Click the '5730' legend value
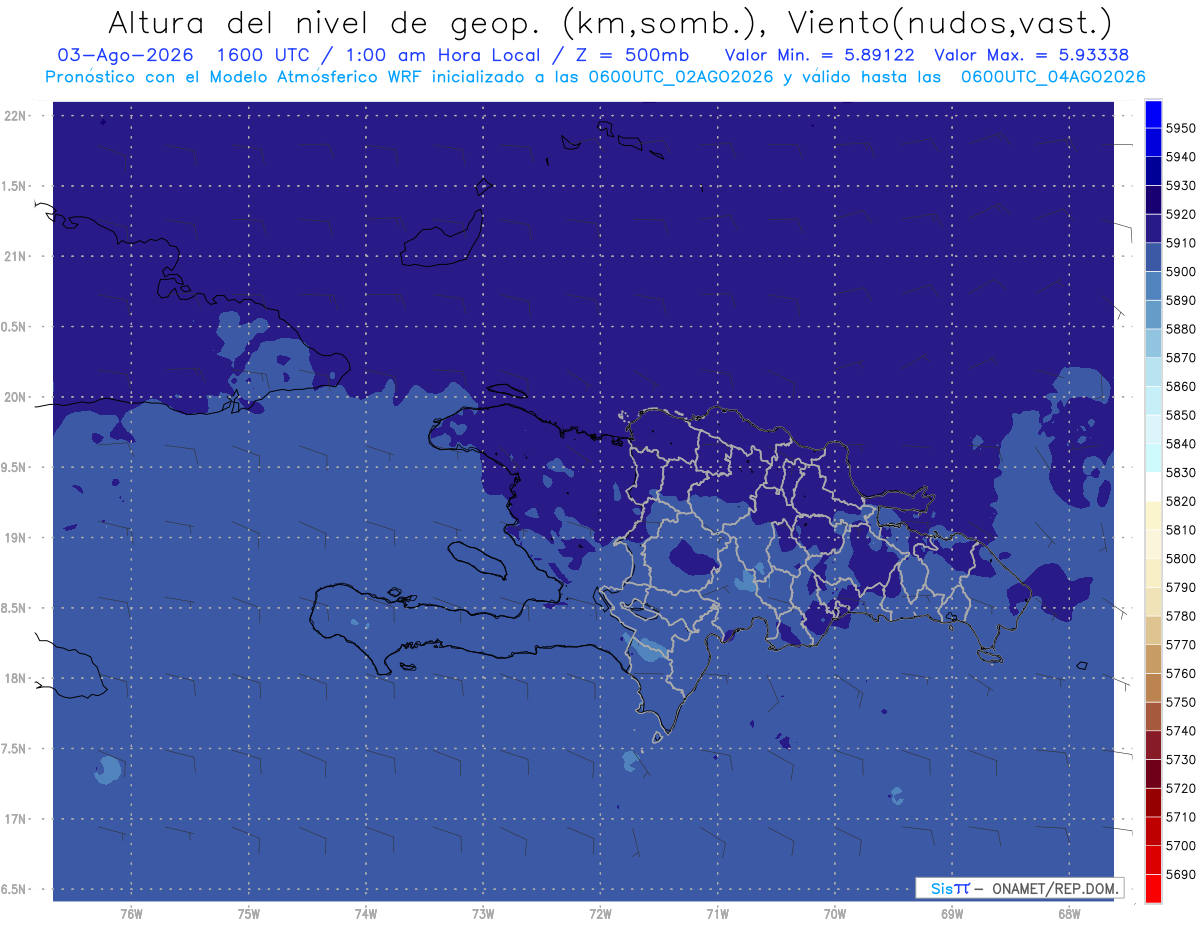Image resolution: width=1200 pixels, height=927 pixels. click(1181, 759)
